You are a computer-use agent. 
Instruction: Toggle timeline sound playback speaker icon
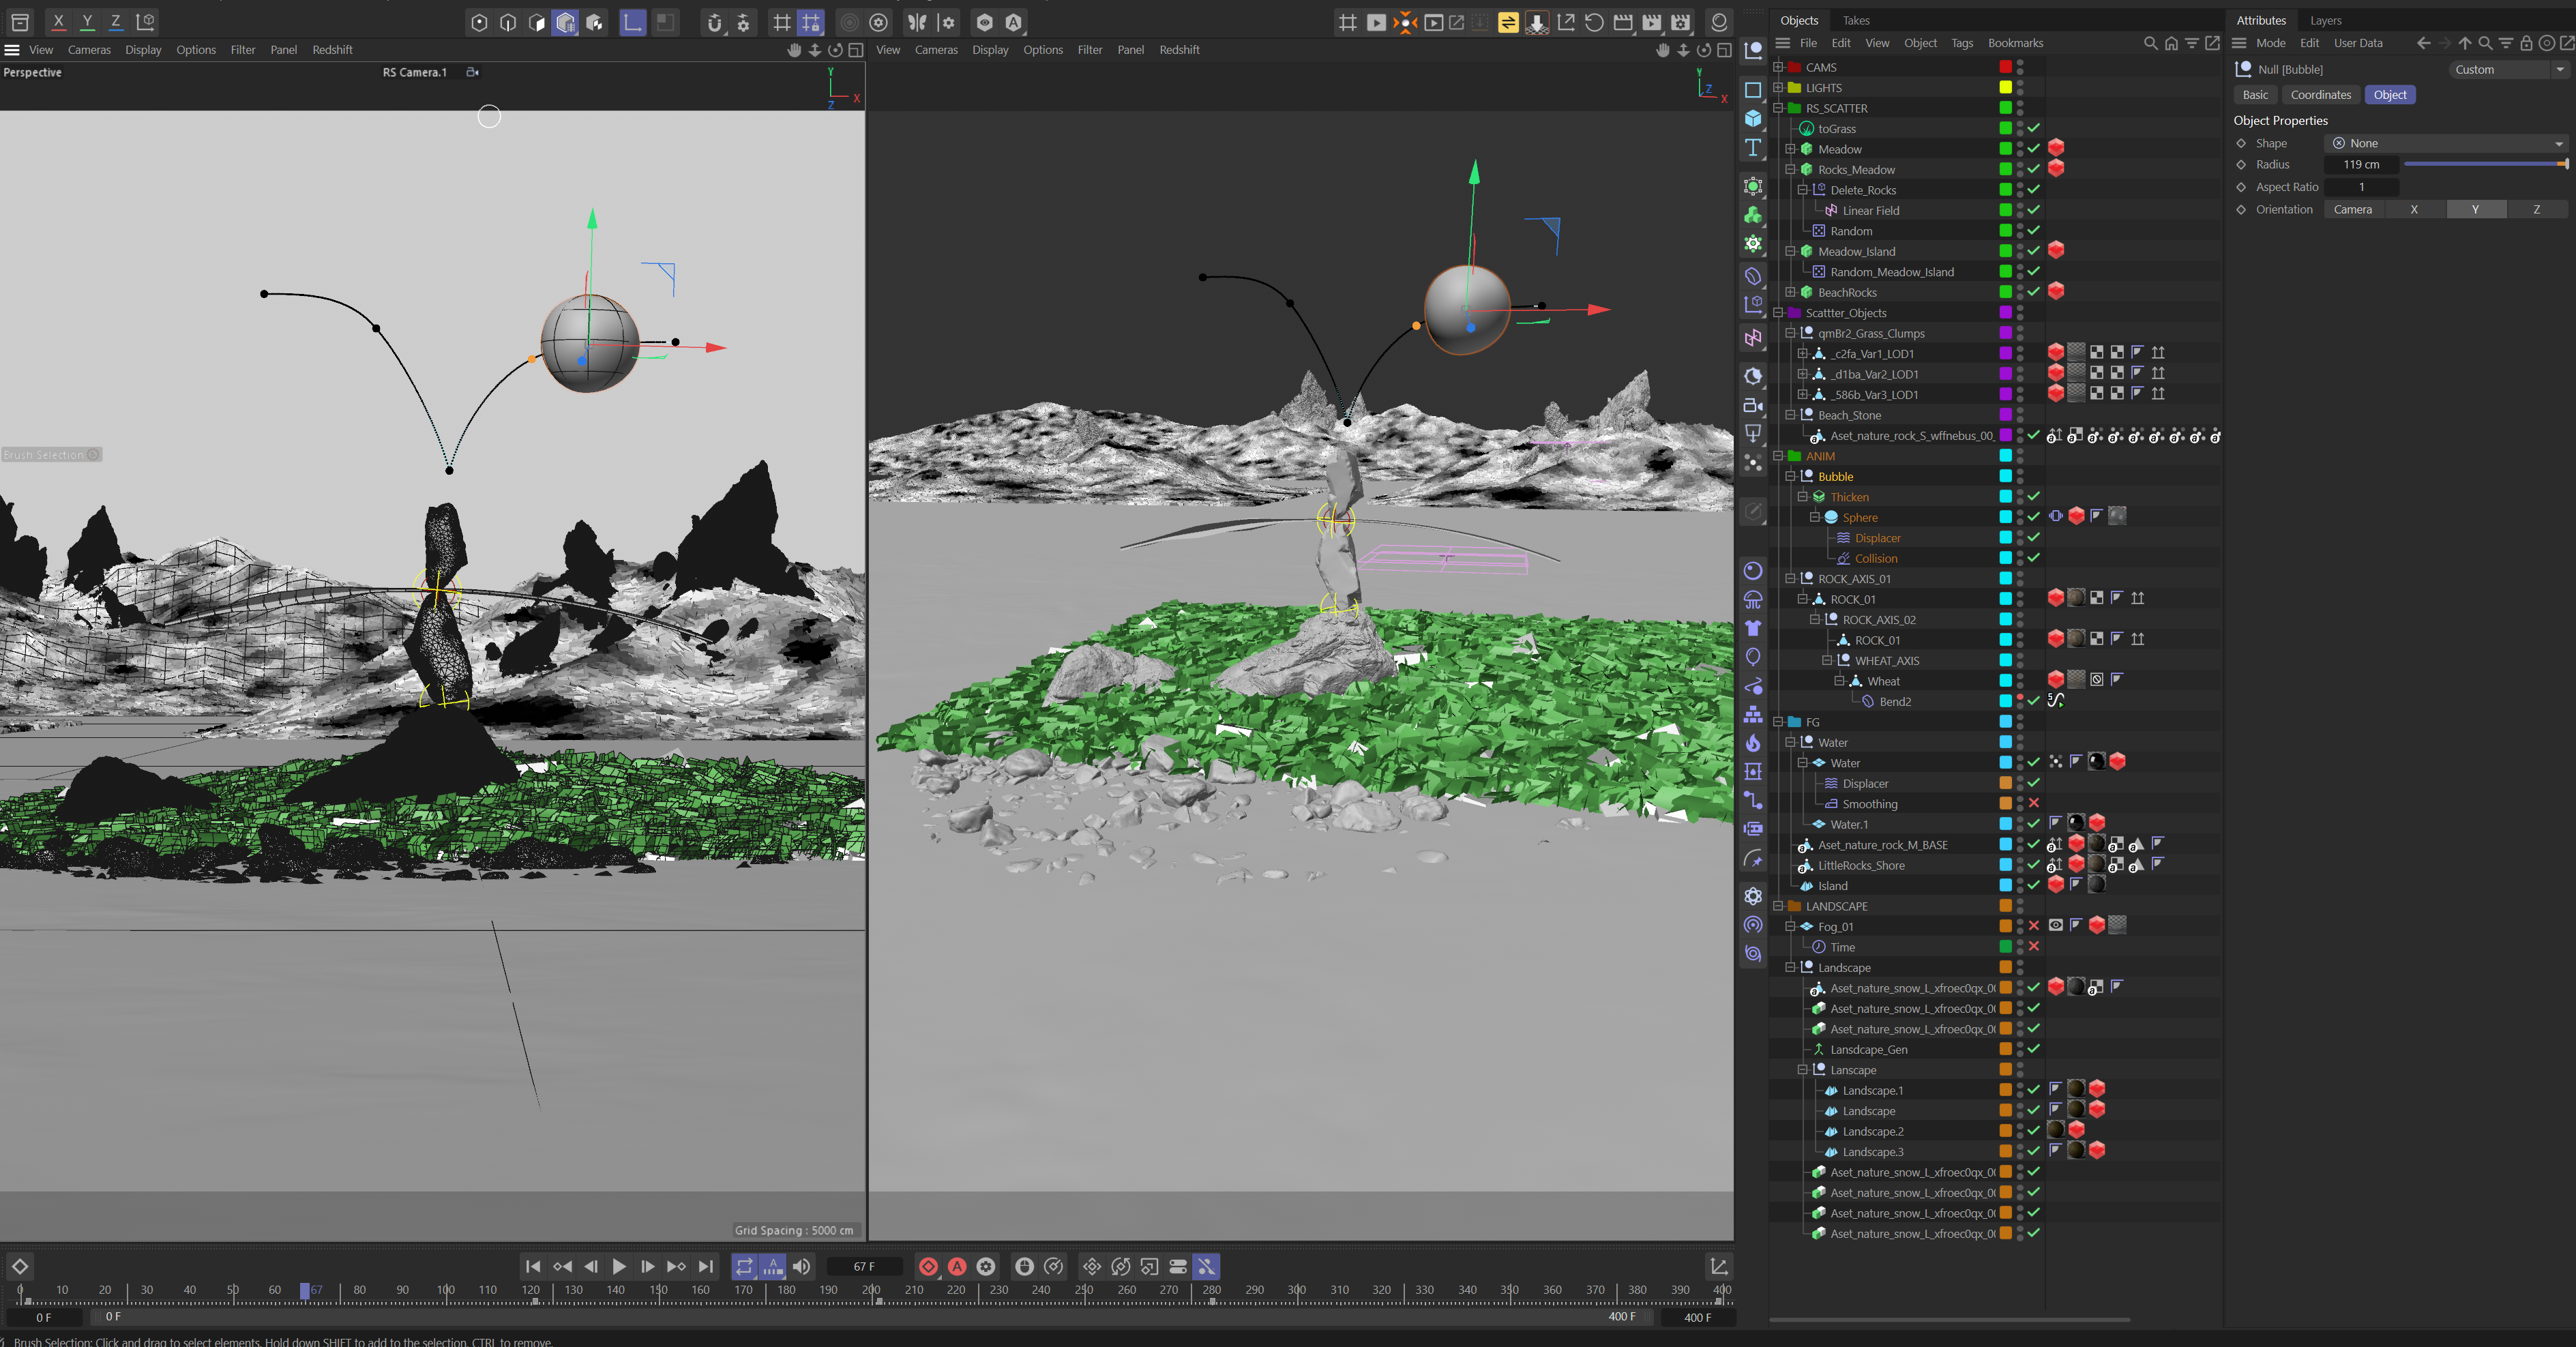click(x=802, y=1266)
